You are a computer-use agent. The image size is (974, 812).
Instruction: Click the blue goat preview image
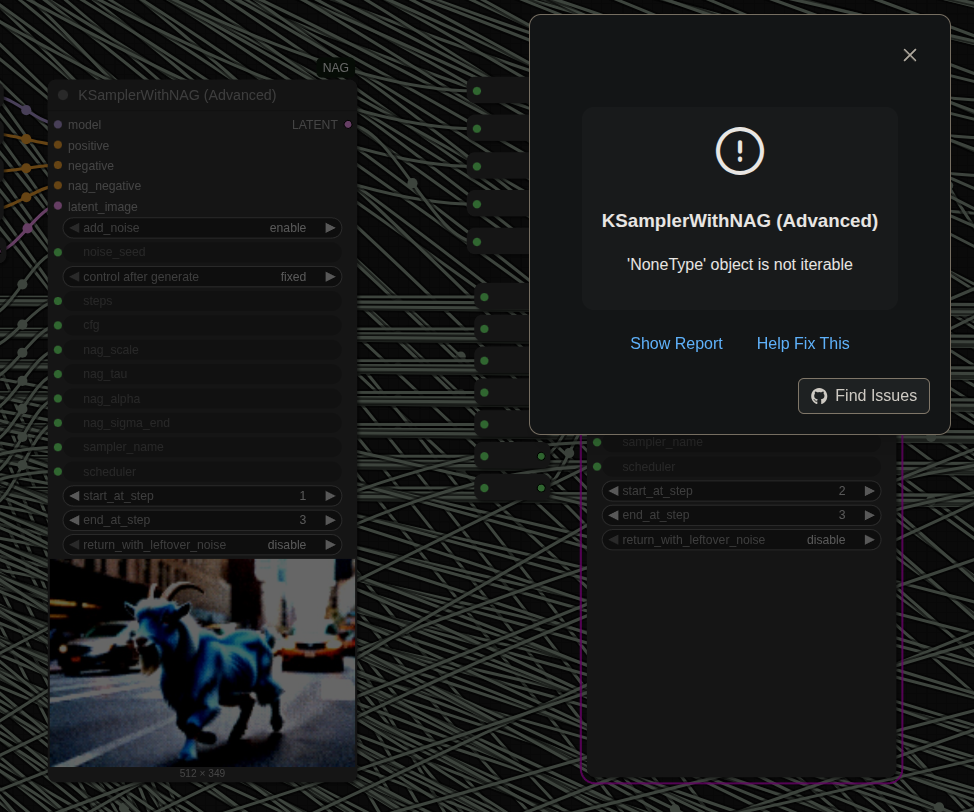click(x=203, y=663)
